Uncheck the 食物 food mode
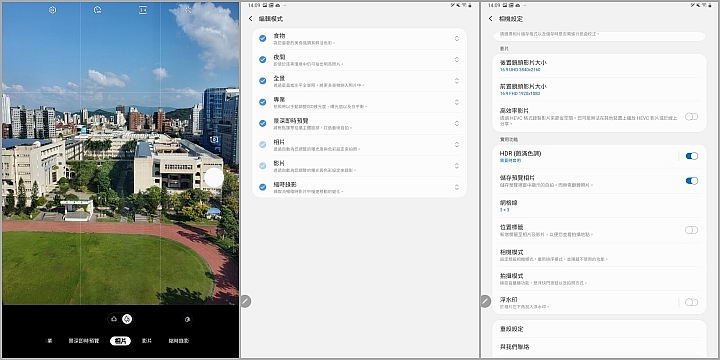The width and height of the screenshot is (720, 360). coord(263,38)
